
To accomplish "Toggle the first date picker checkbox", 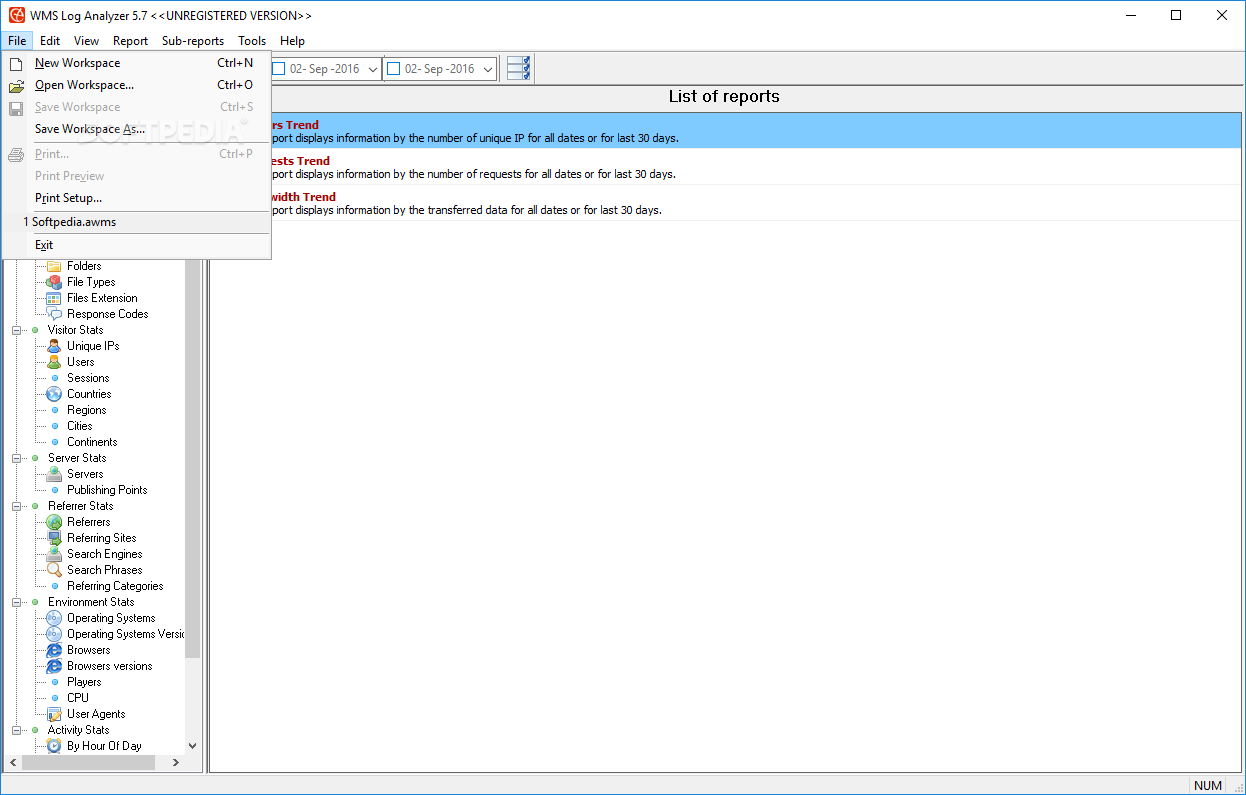I will tap(279, 69).
